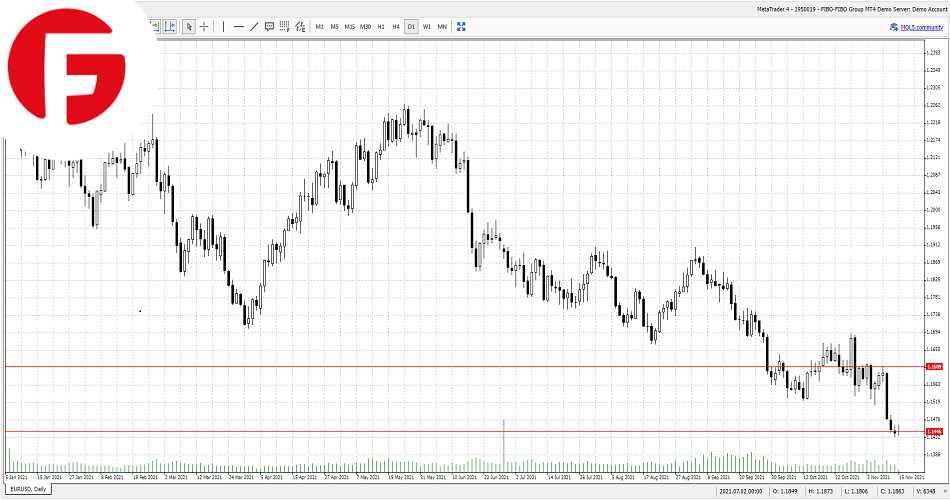Select the trendline drawing tool
The height and width of the screenshot is (500, 950).
click(x=254, y=27)
